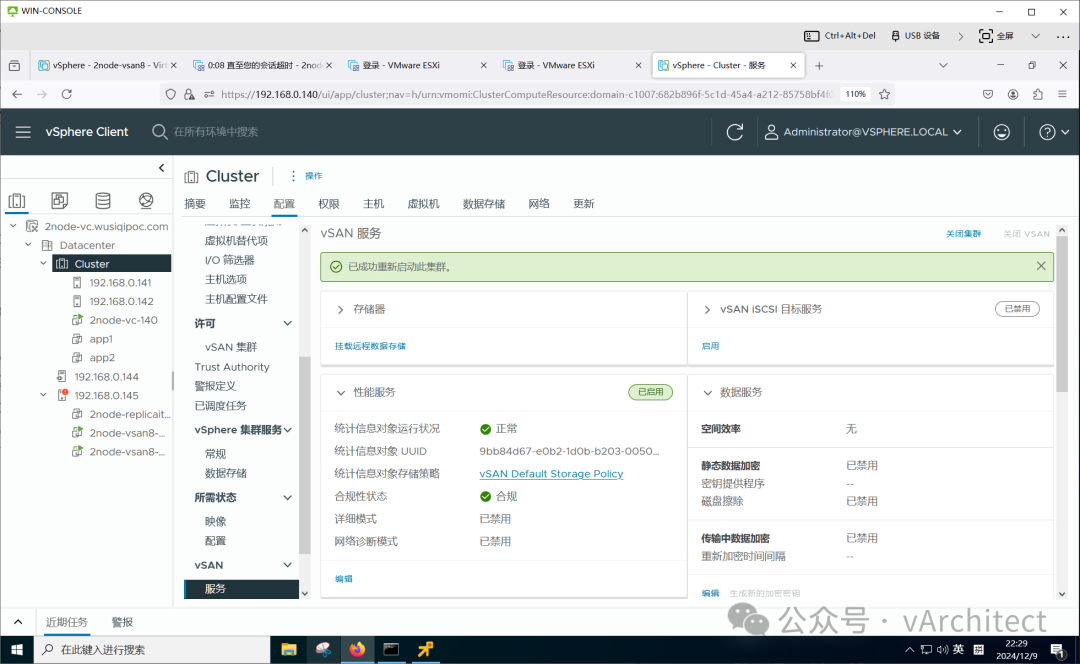Open the Firefox application menu

[x=1062, y=94]
